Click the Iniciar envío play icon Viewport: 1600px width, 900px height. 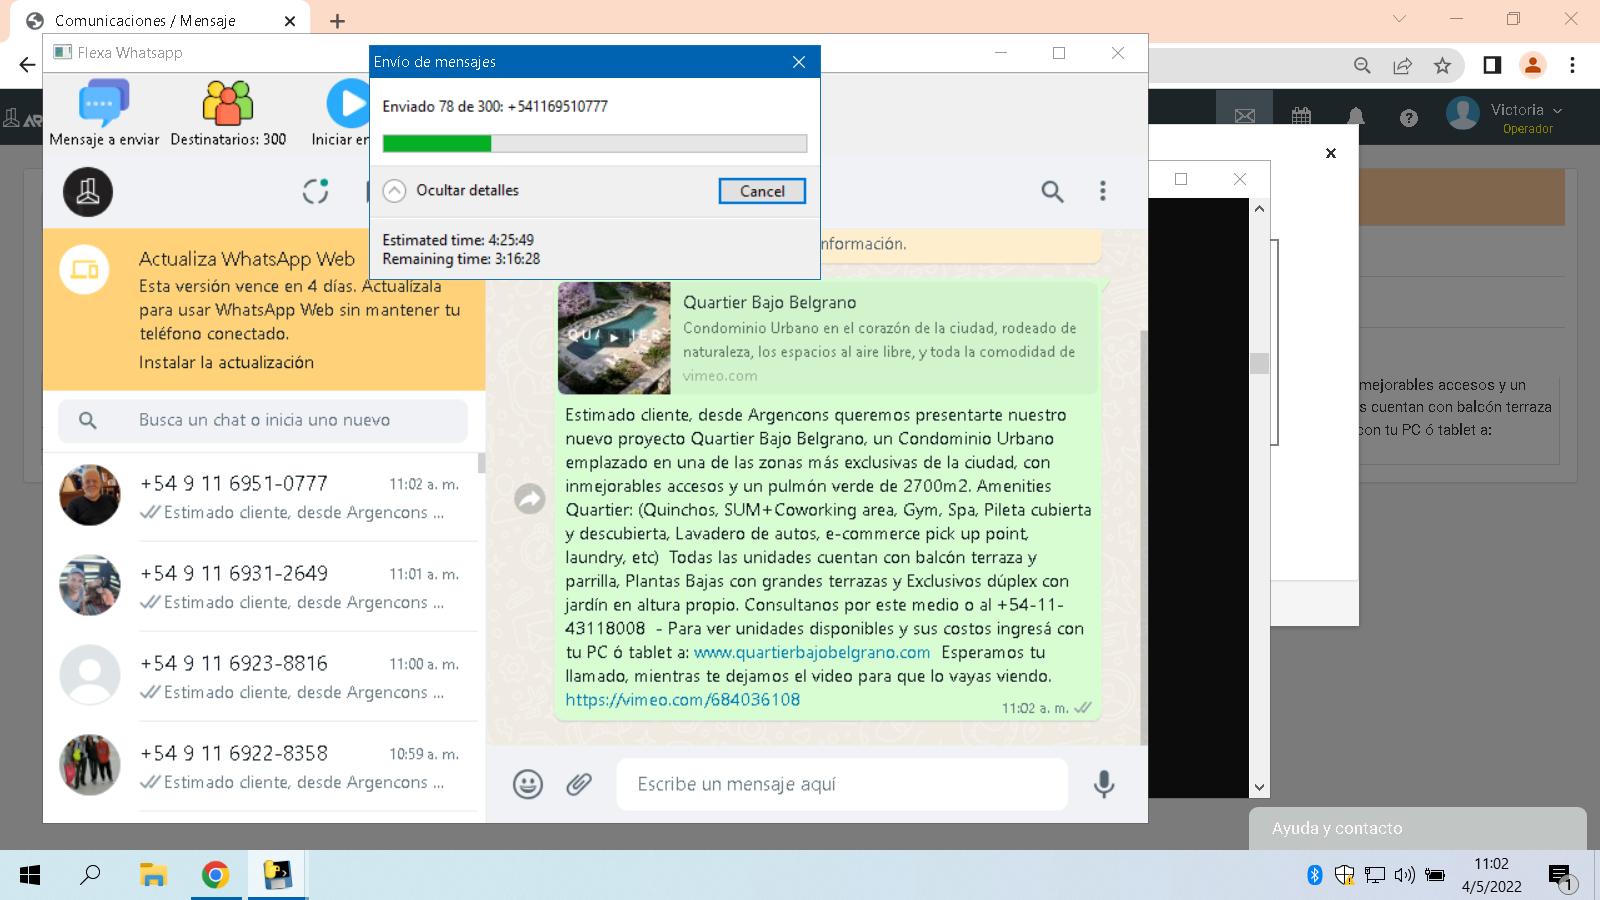pyautogui.click(x=347, y=104)
